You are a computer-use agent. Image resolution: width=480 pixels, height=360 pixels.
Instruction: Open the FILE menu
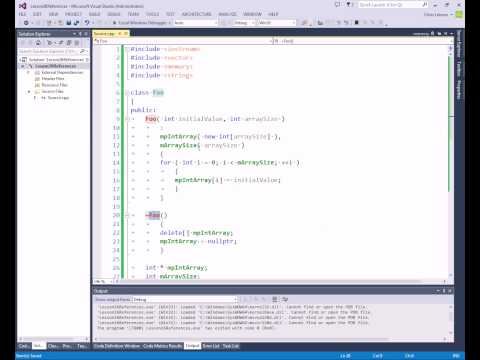tap(22, 14)
